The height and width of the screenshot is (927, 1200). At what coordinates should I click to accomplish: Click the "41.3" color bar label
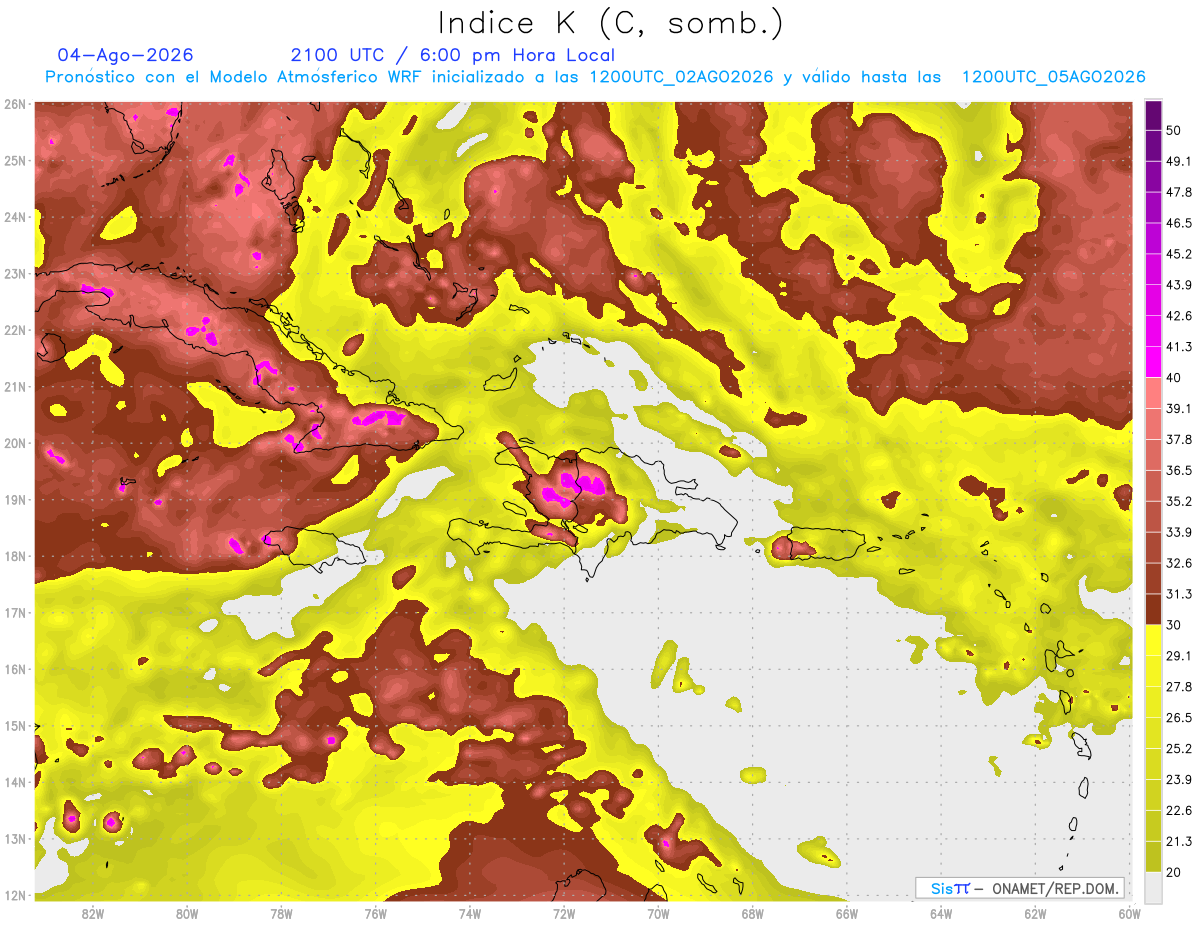coord(1179,347)
